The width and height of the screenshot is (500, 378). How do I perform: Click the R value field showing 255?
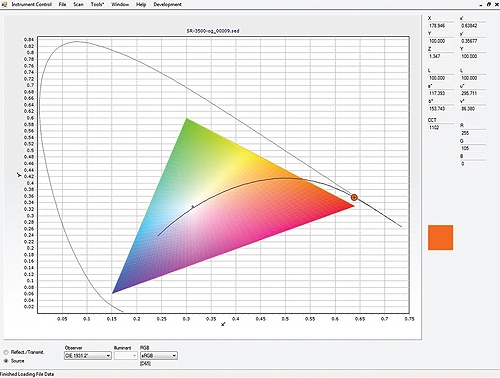tap(473, 133)
